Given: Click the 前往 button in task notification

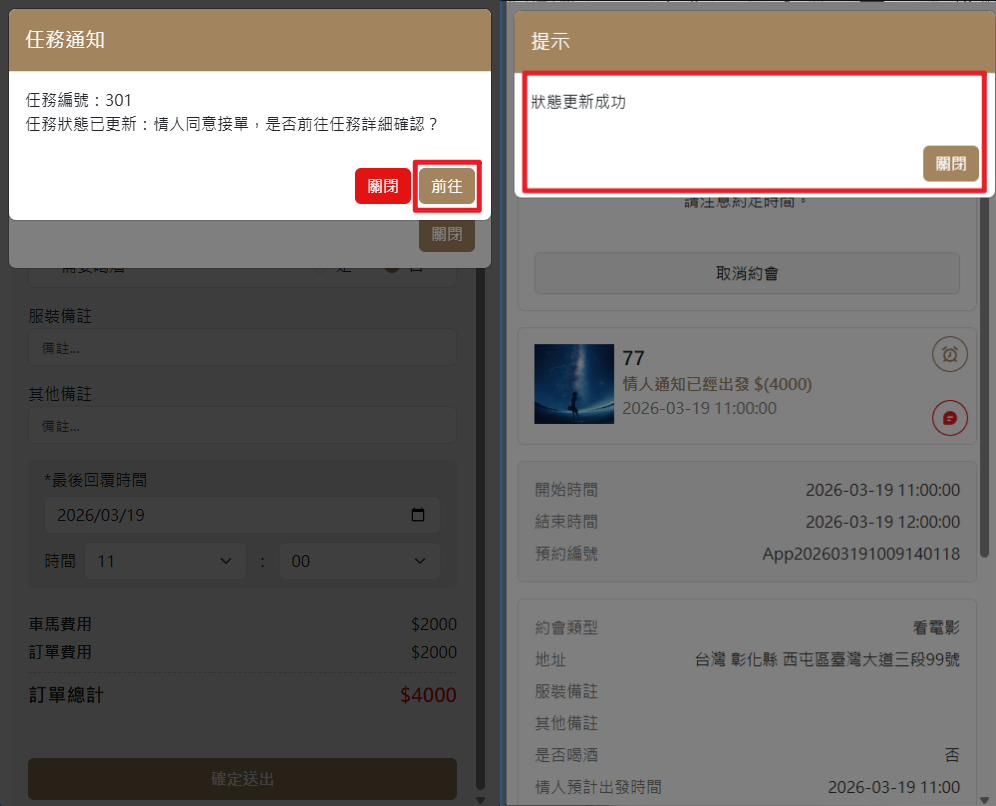Looking at the screenshot, I should (x=447, y=186).
